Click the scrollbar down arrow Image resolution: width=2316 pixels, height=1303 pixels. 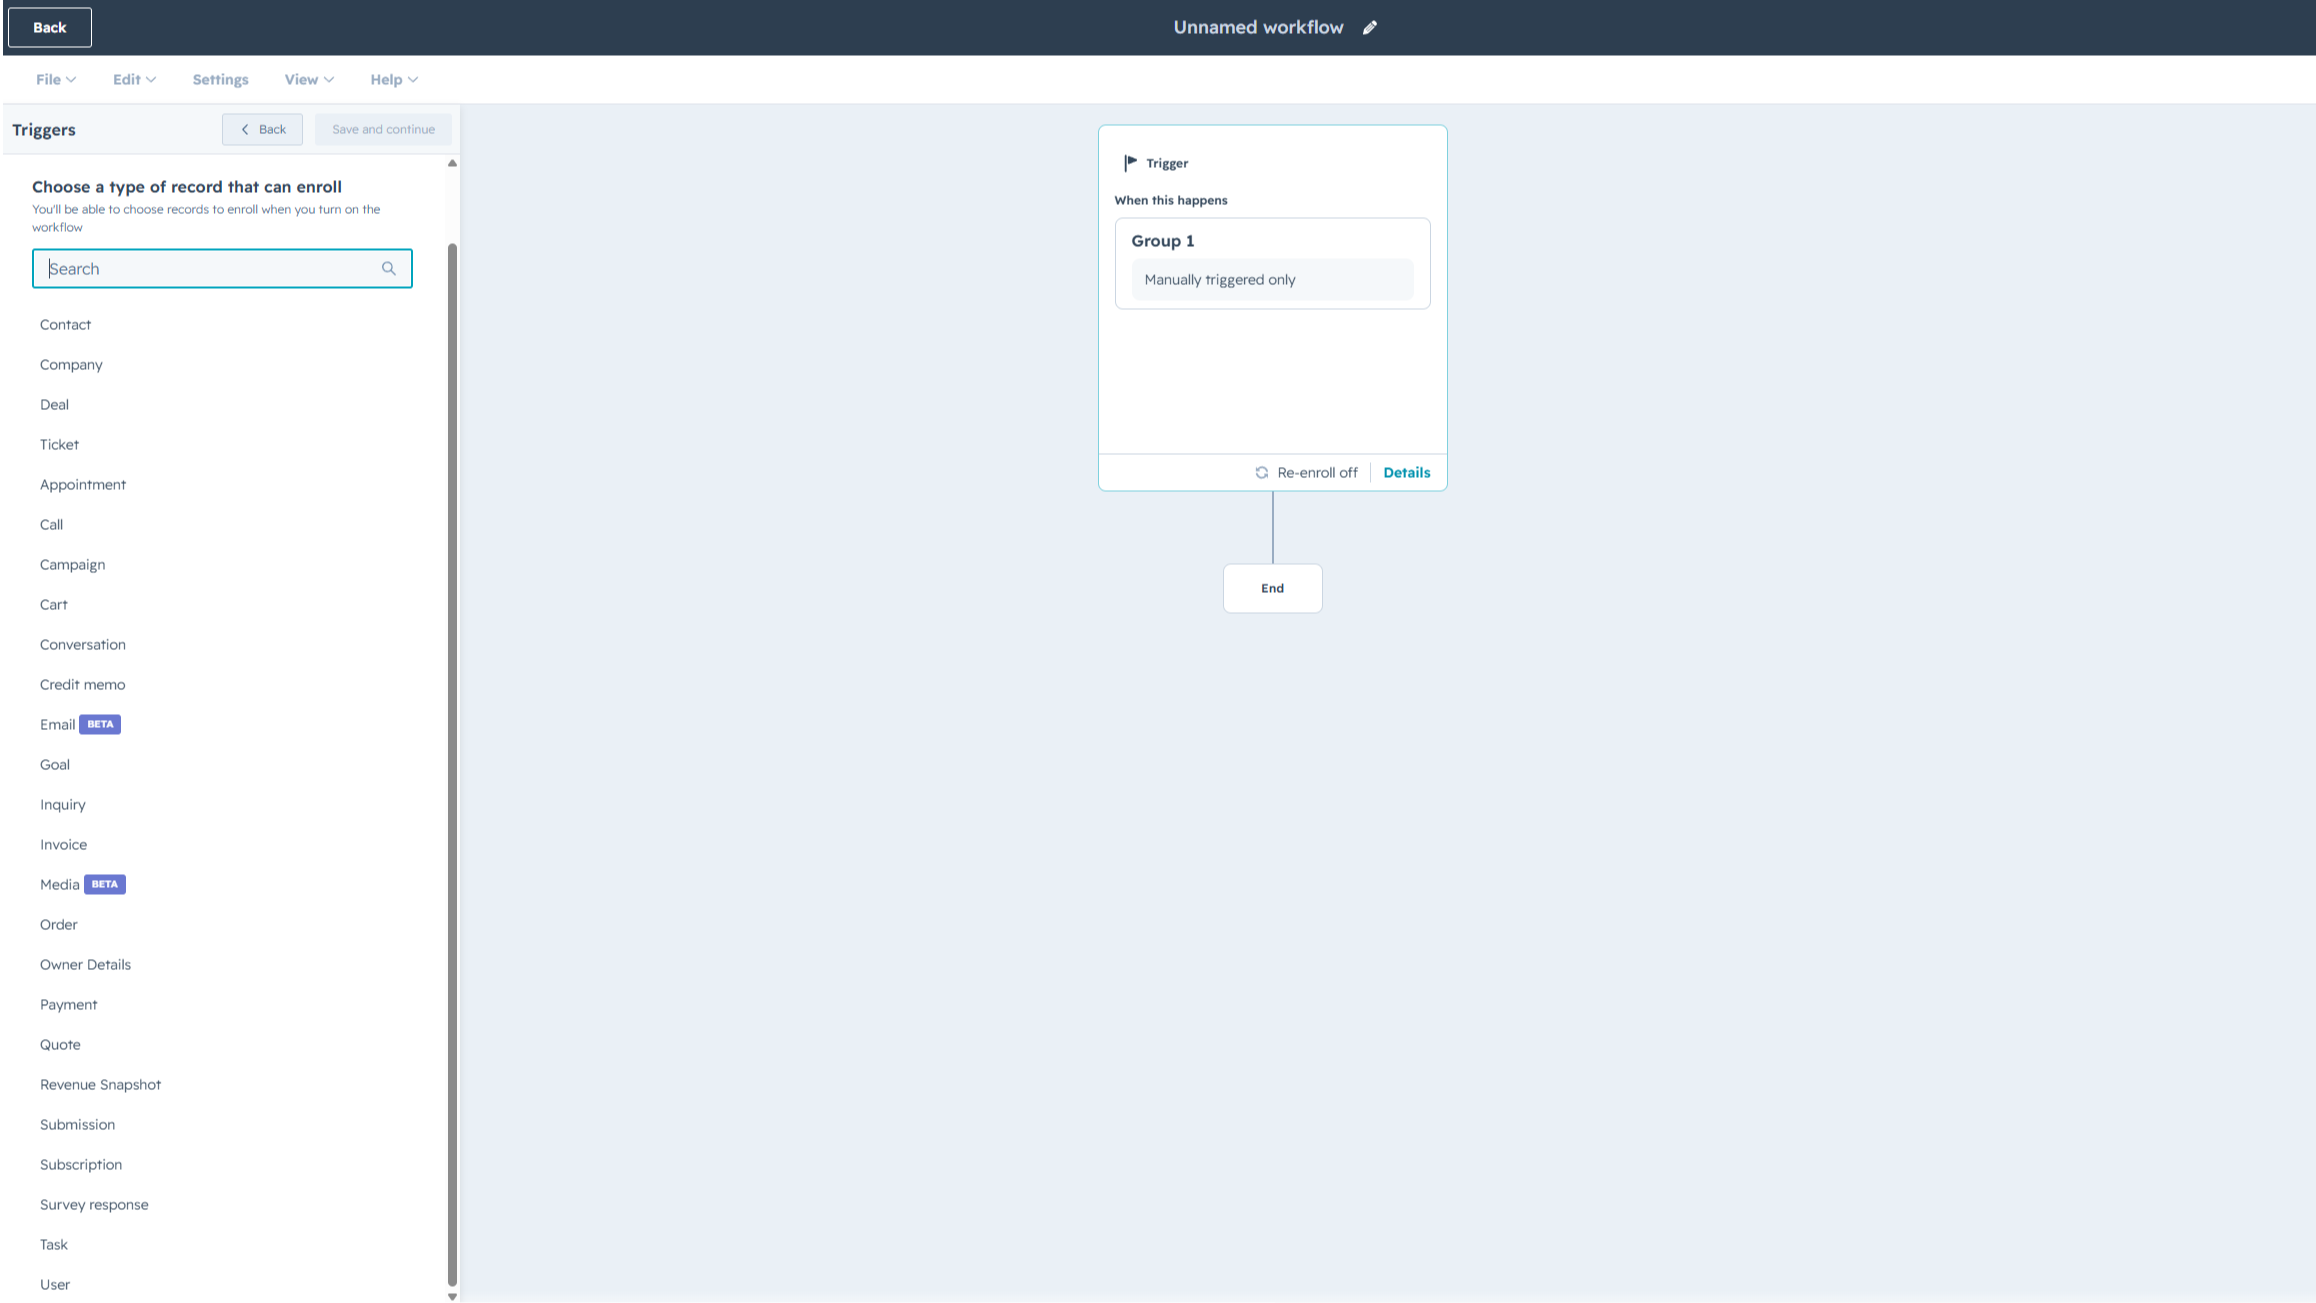pyautogui.click(x=452, y=1296)
